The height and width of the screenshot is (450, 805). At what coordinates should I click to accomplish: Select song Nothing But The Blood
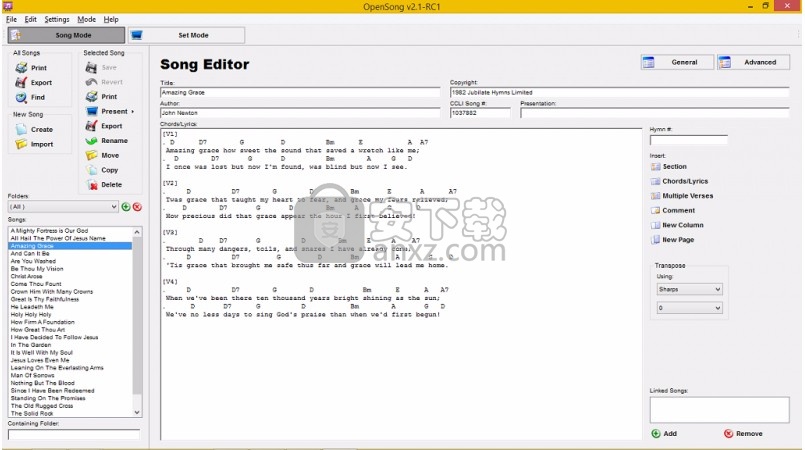click(43, 383)
